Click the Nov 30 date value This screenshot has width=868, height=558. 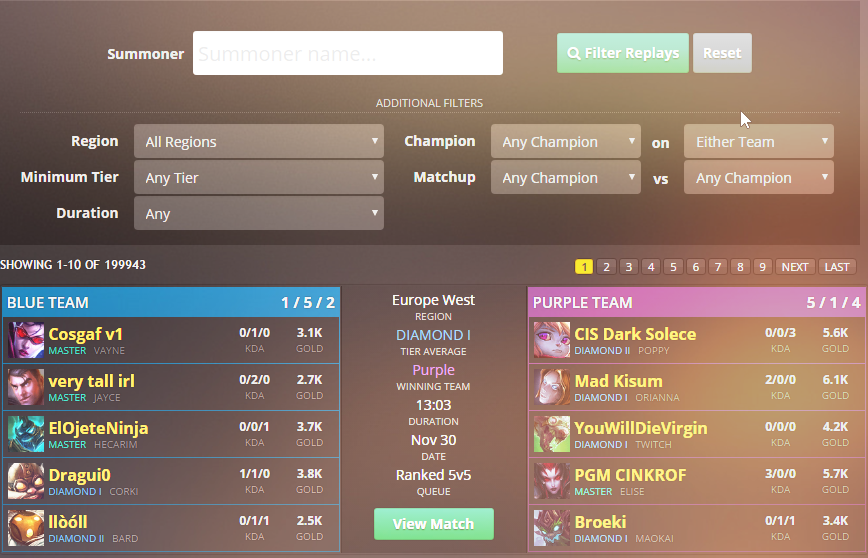(x=433, y=440)
